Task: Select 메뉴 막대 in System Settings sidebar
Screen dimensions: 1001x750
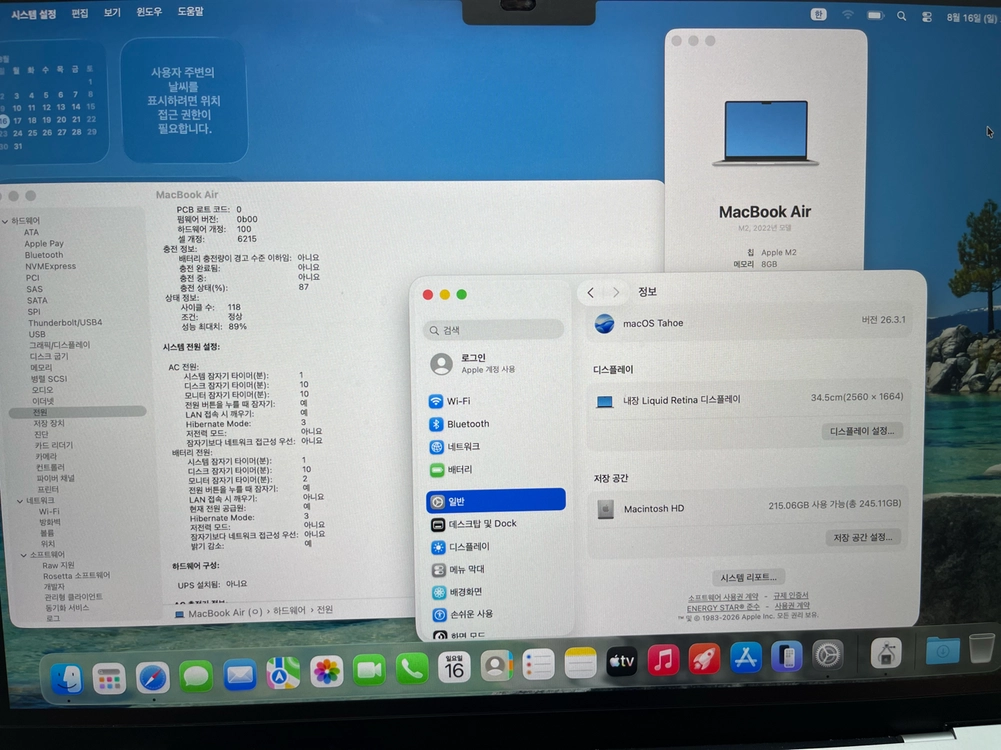Action: pyautogui.click(x=495, y=569)
